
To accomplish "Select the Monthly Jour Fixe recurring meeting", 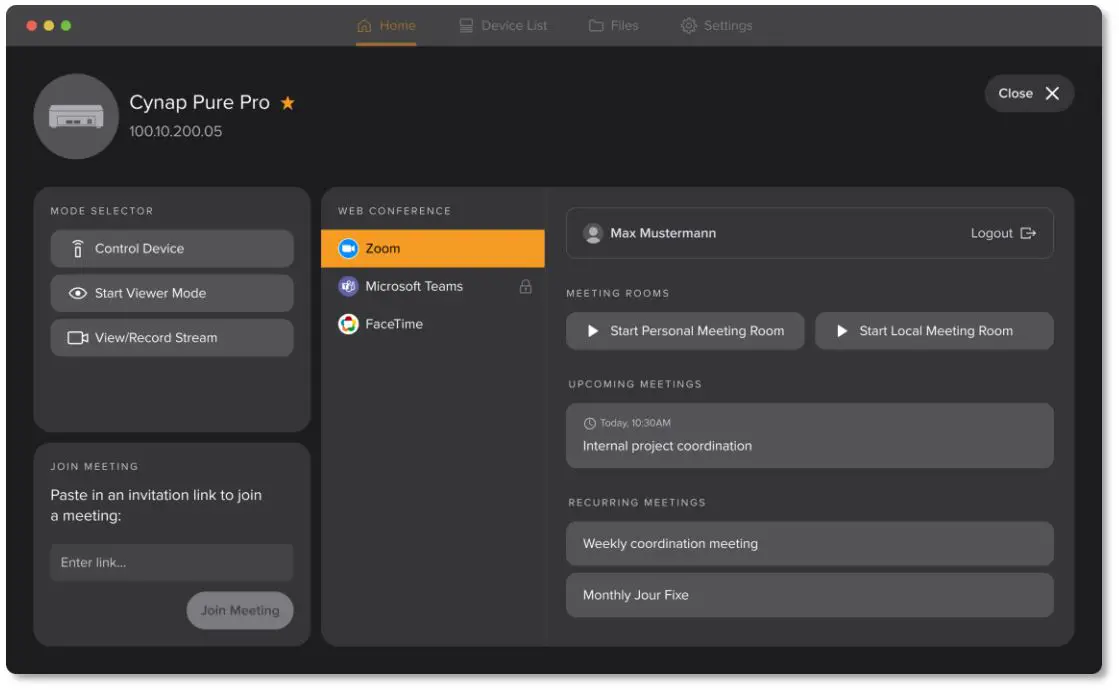I will click(808, 595).
